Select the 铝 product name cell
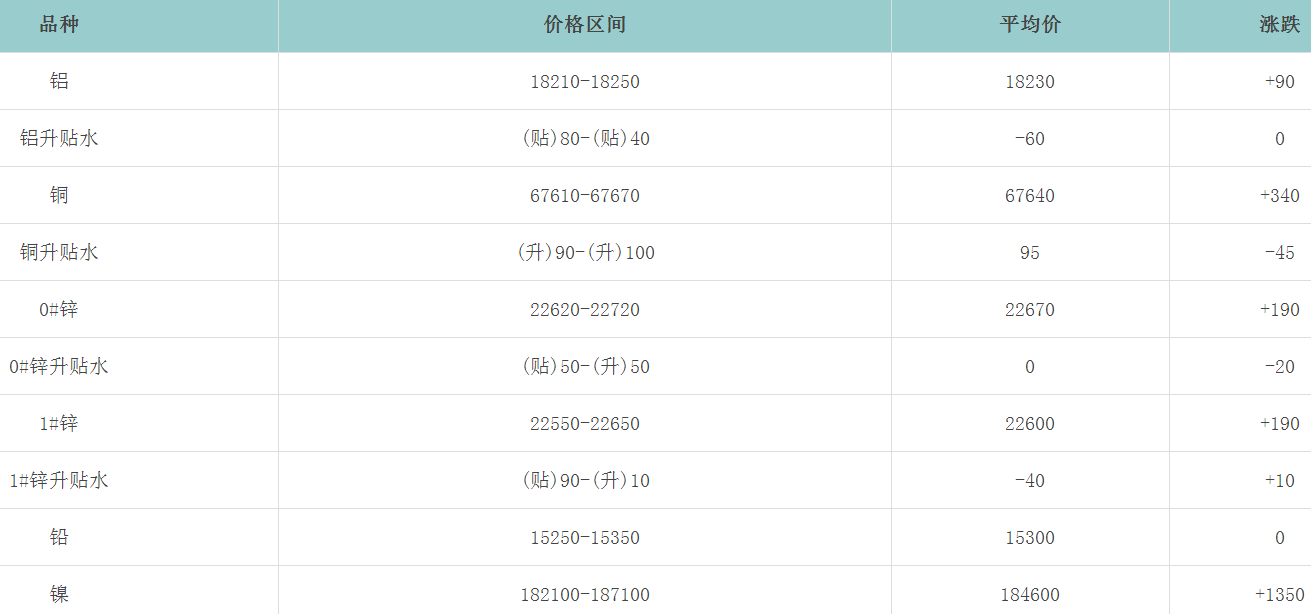The width and height of the screenshot is (1311, 614). (x=59, y=81)
